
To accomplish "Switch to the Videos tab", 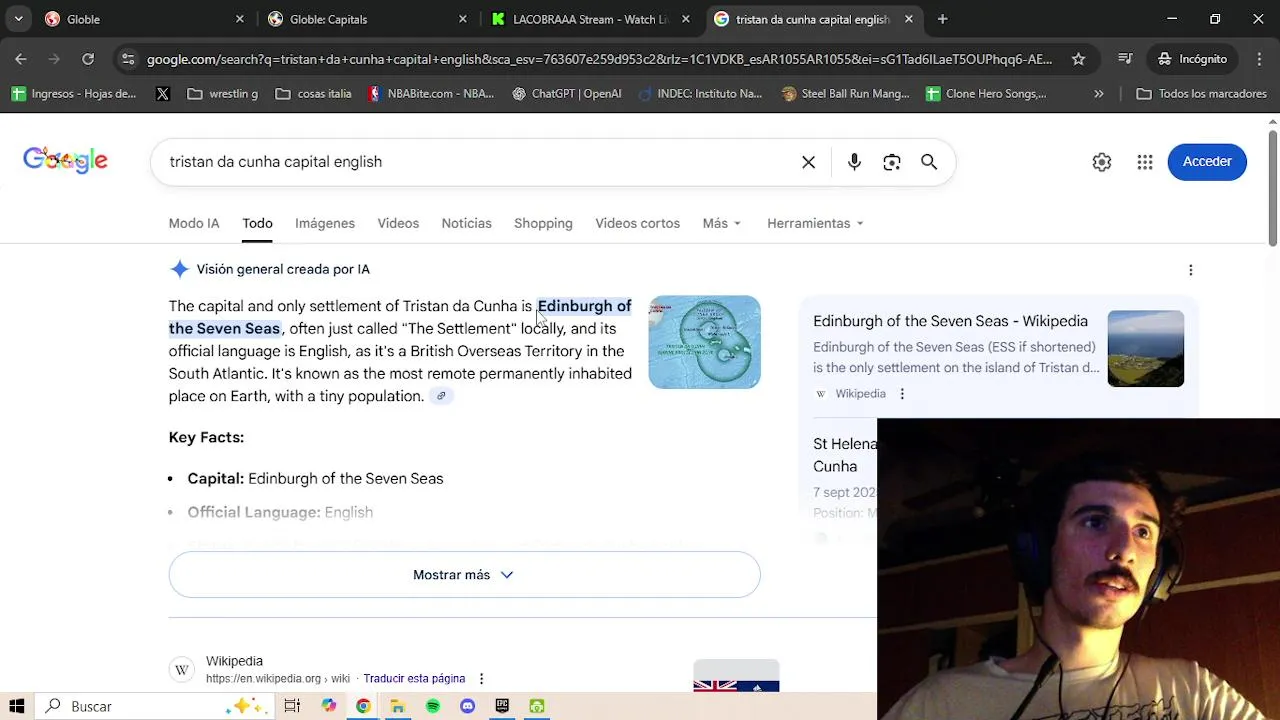I will [x=398, y=224].
